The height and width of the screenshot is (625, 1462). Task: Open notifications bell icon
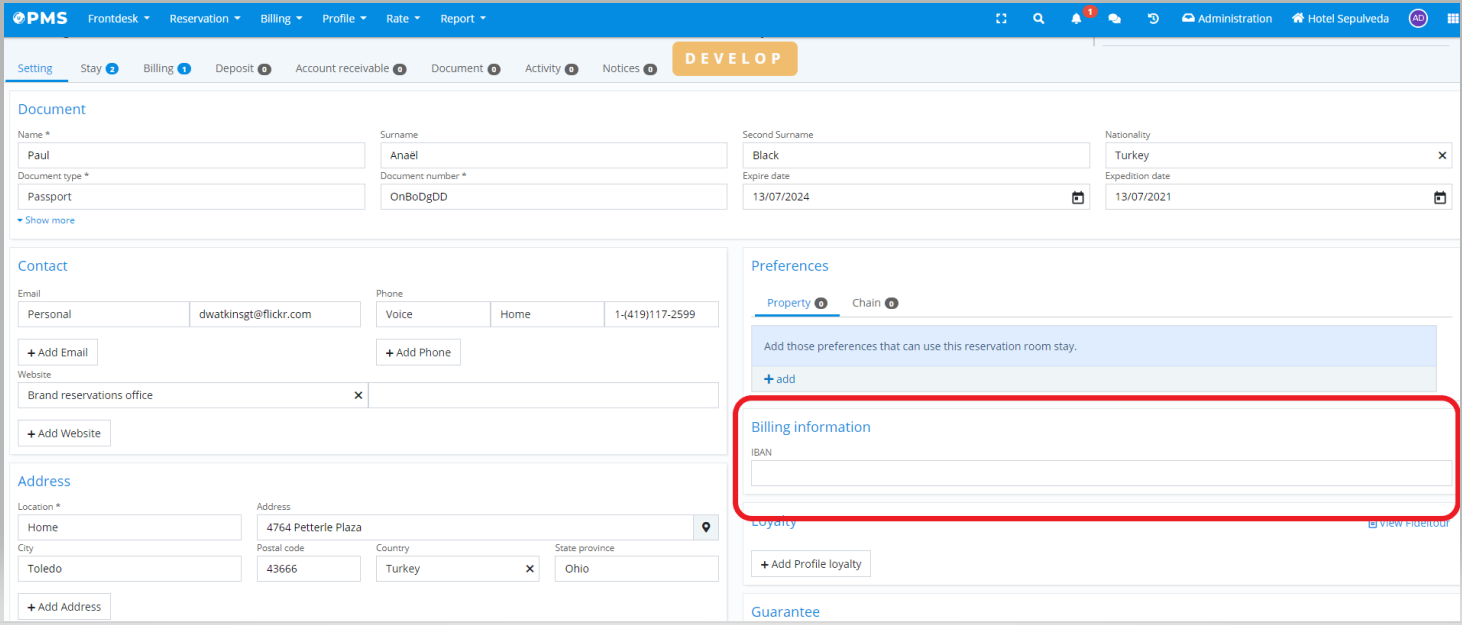[x=1077, y=18]
